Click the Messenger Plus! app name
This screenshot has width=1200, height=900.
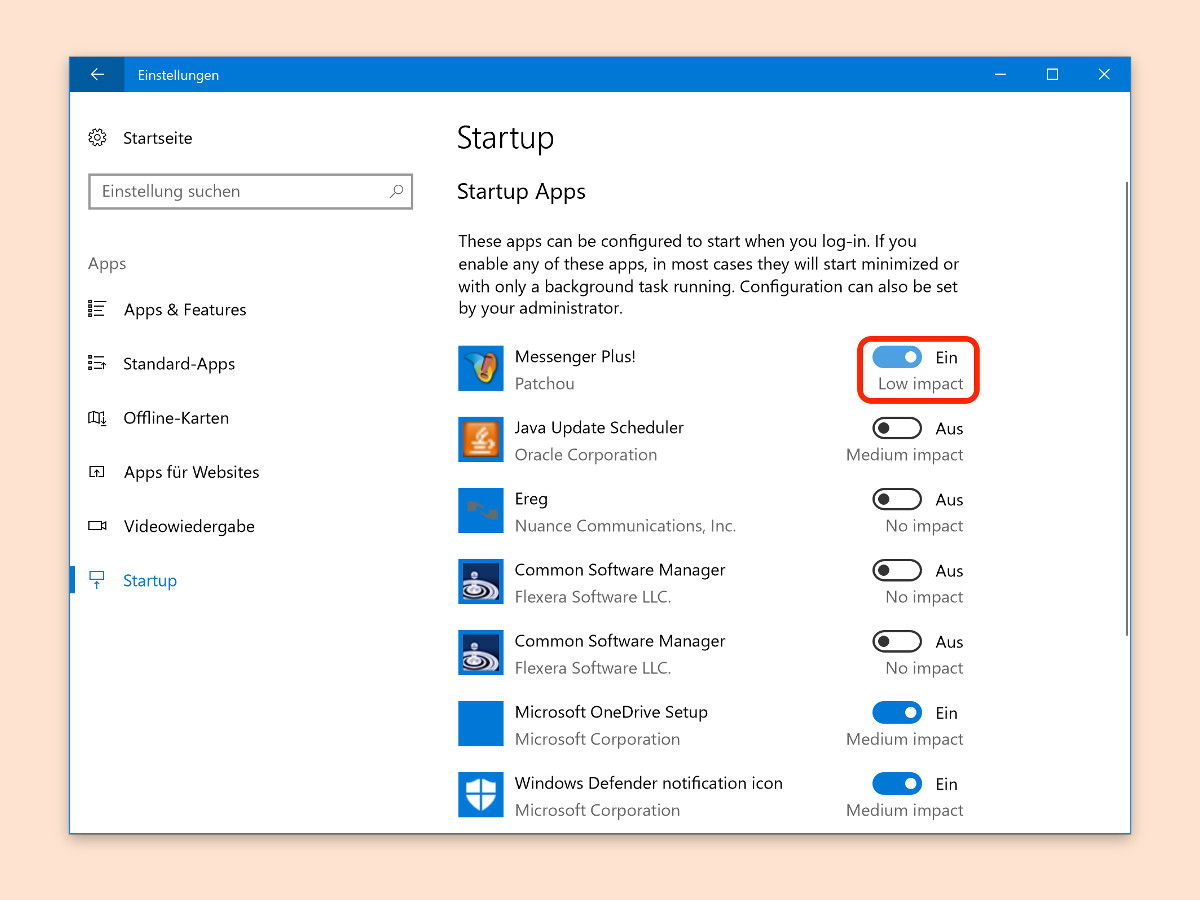(575, 357)
